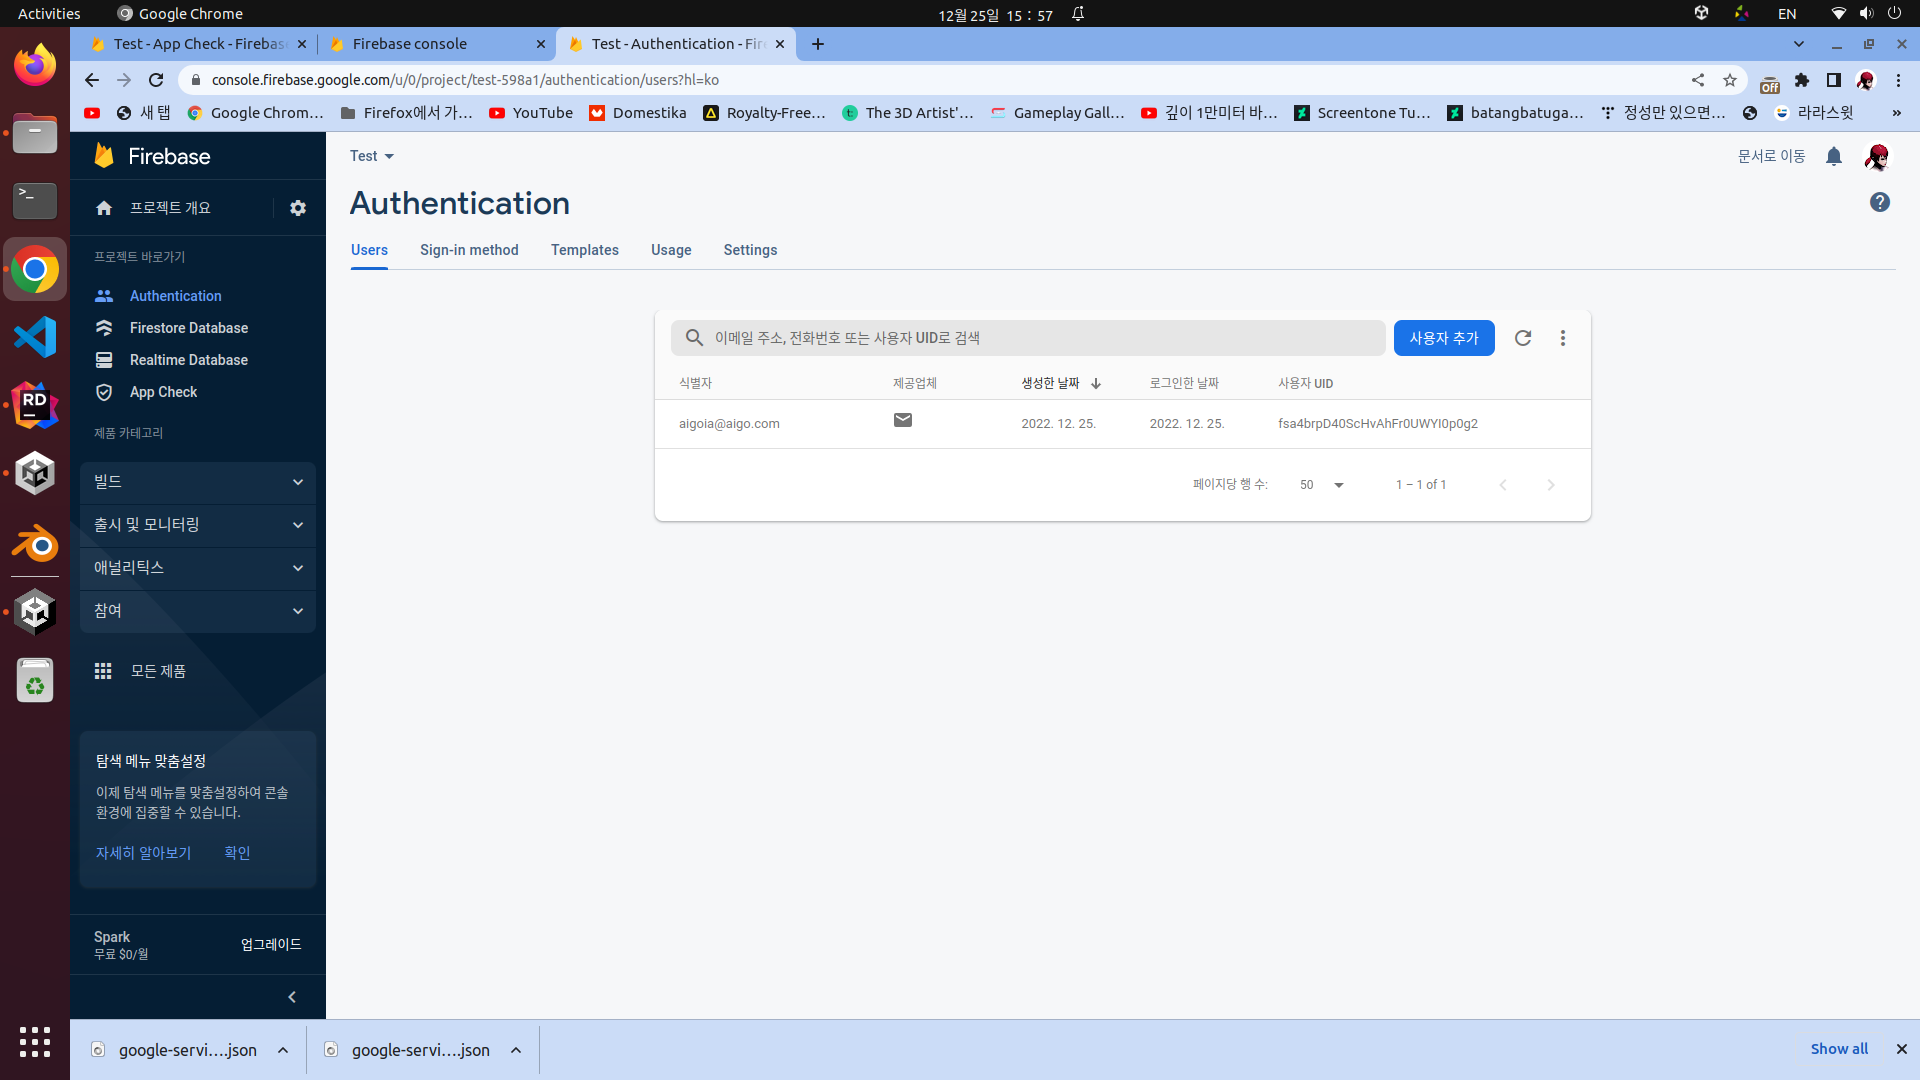The image size is (1920, 1080).
Task: Expand the 애널리틱스 category
Action: (198, 568)
